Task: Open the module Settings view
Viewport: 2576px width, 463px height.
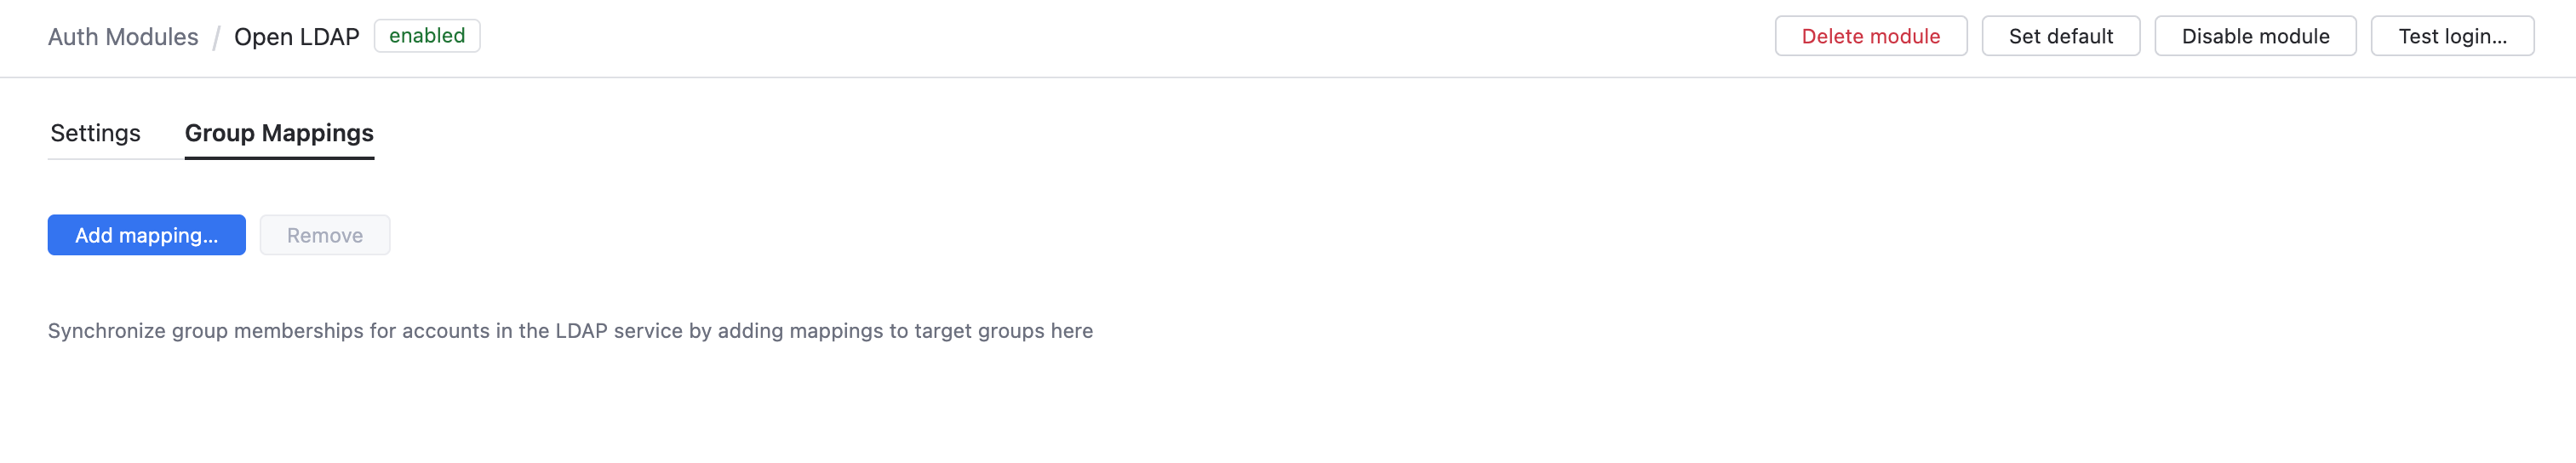Action: click(95, 133)
